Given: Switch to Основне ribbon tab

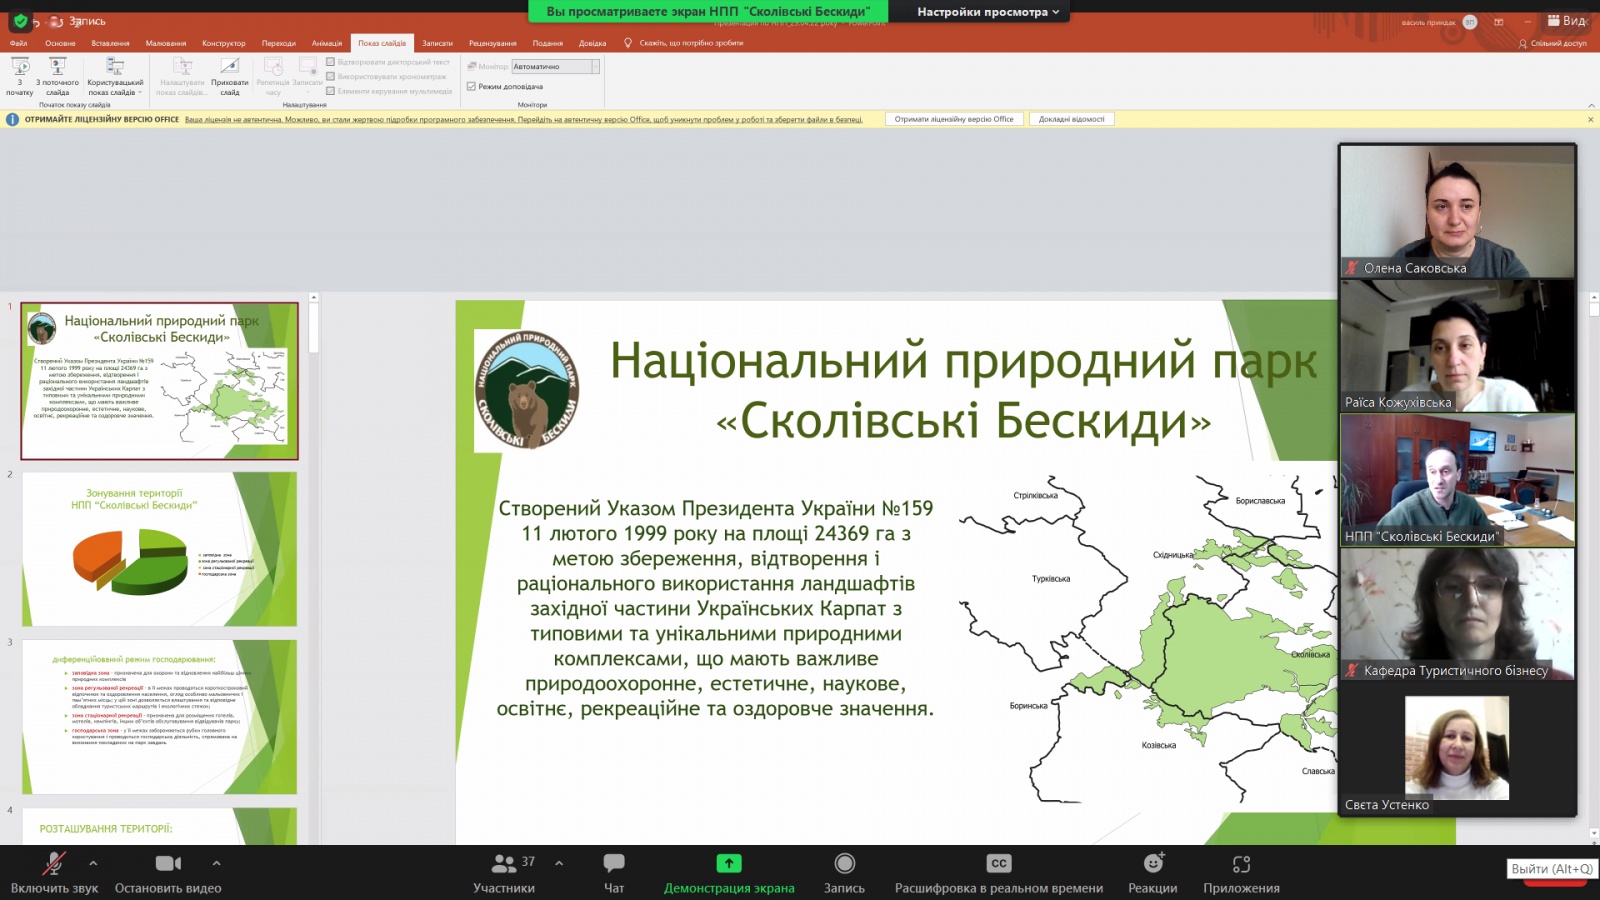Looking at the screenshot, I should click(60, 43).
